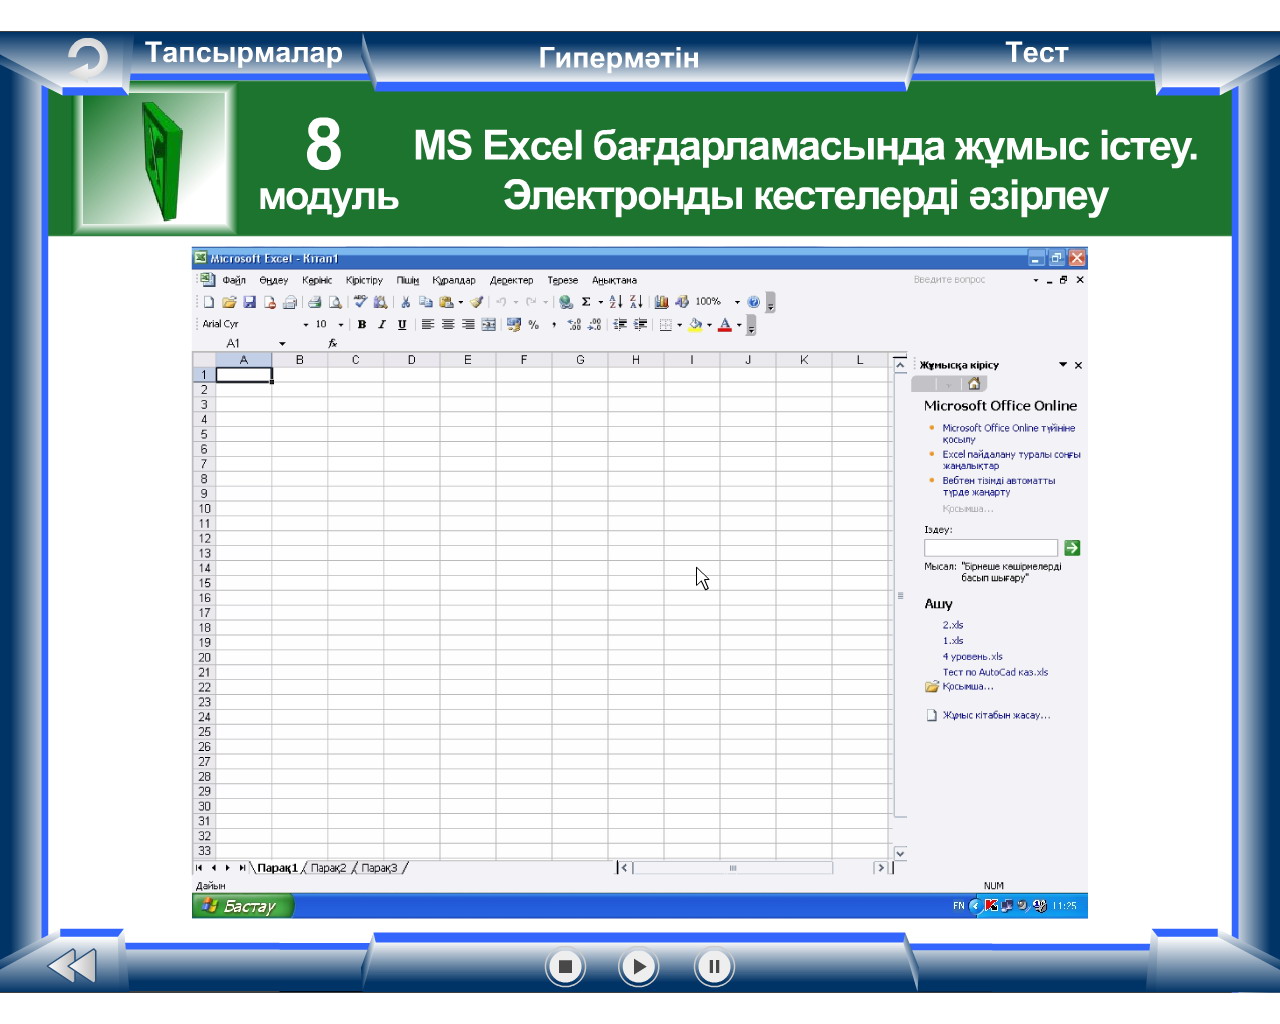Open the Arial Cyr font dropdown
The image size is (1280, 1024).
click(x=306, y=324)
